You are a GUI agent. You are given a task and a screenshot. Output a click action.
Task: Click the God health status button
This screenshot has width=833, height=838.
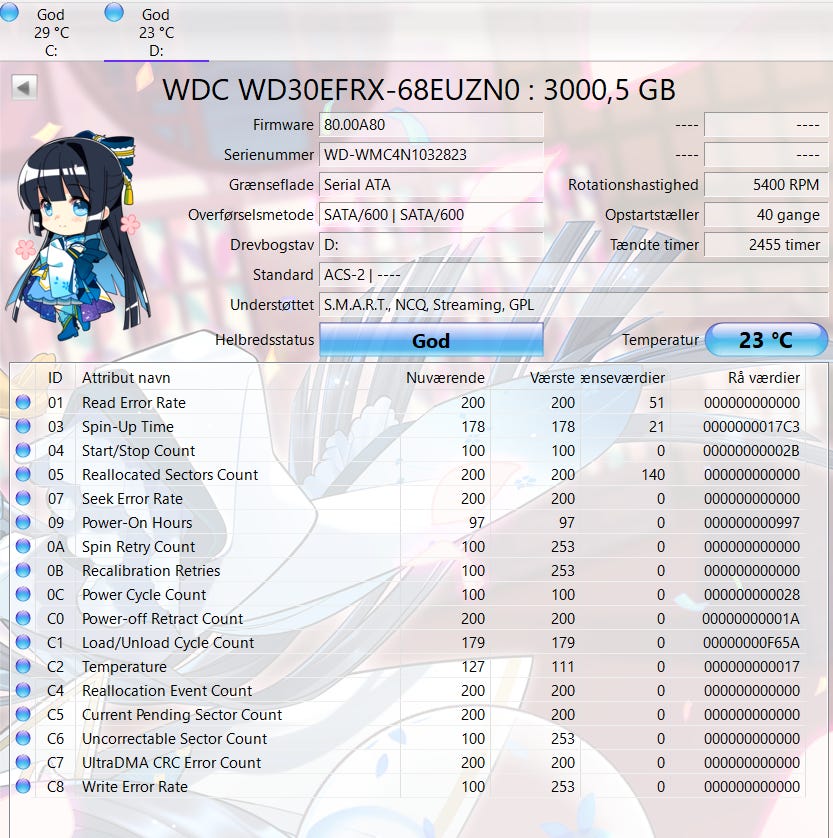431,340
